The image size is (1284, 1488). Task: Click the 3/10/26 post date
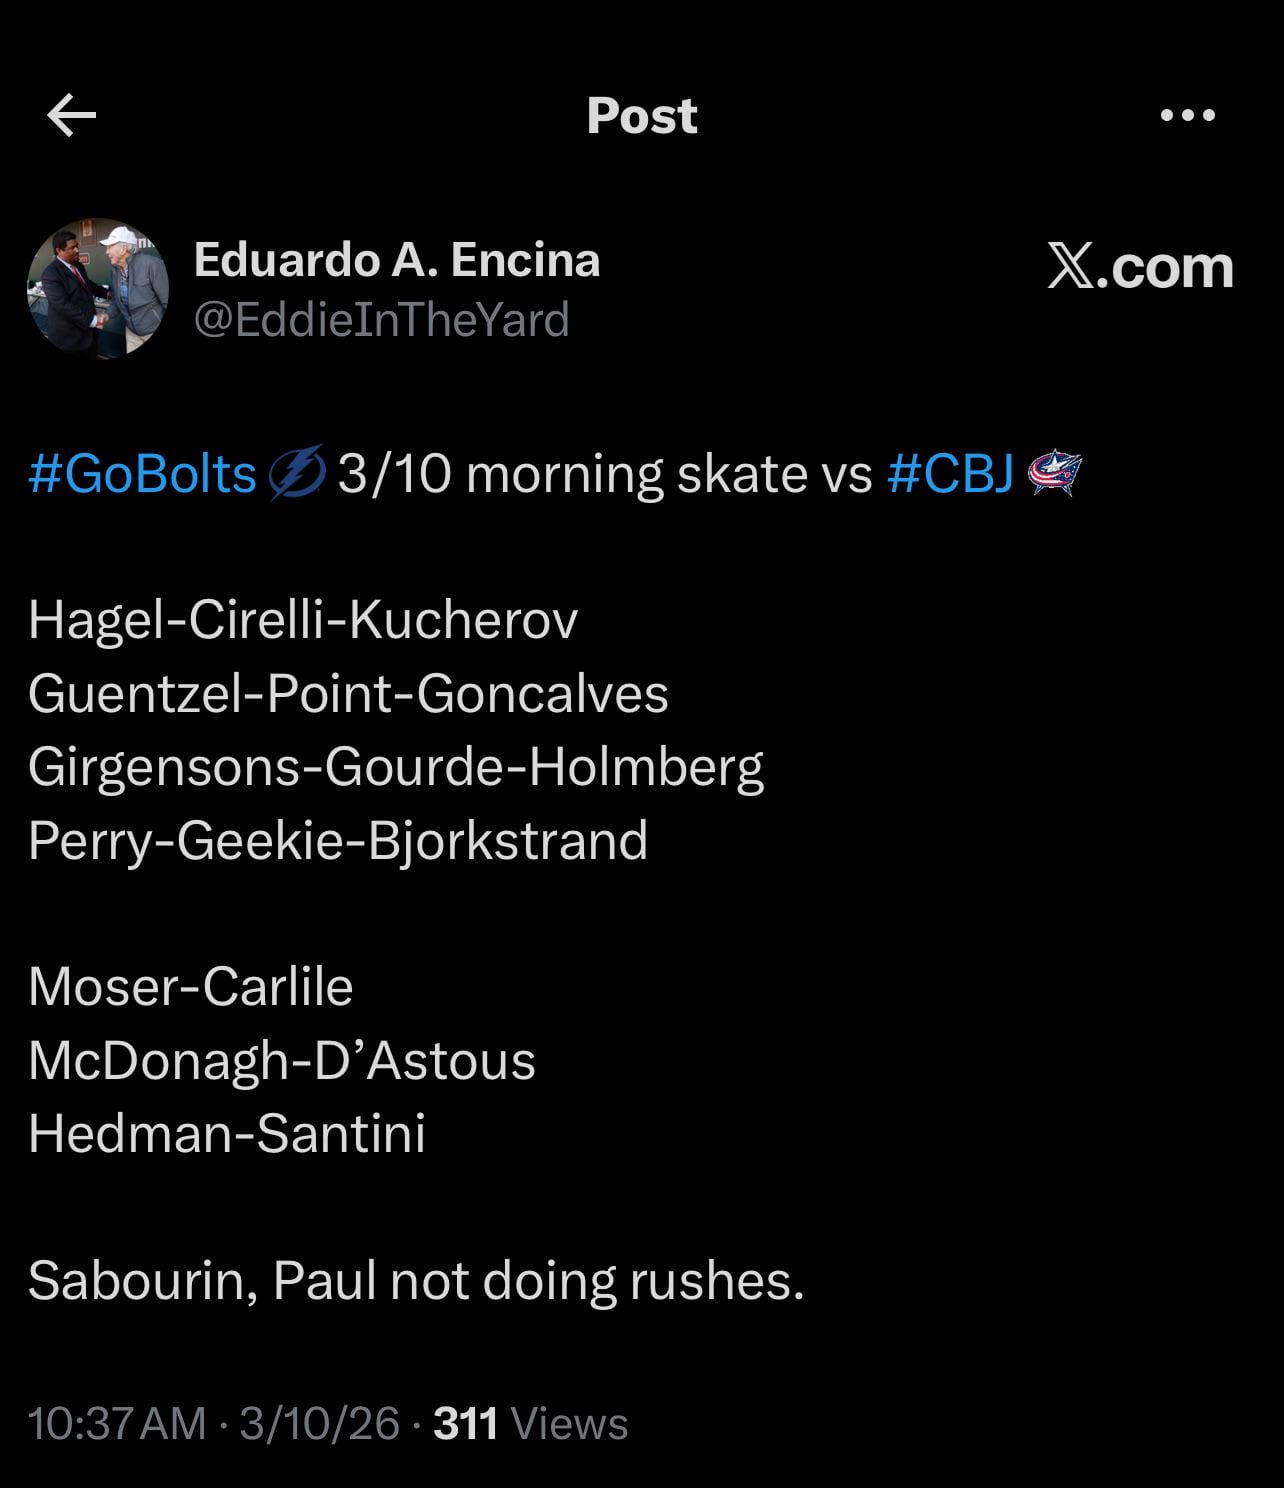click(x=319, y=1423)
